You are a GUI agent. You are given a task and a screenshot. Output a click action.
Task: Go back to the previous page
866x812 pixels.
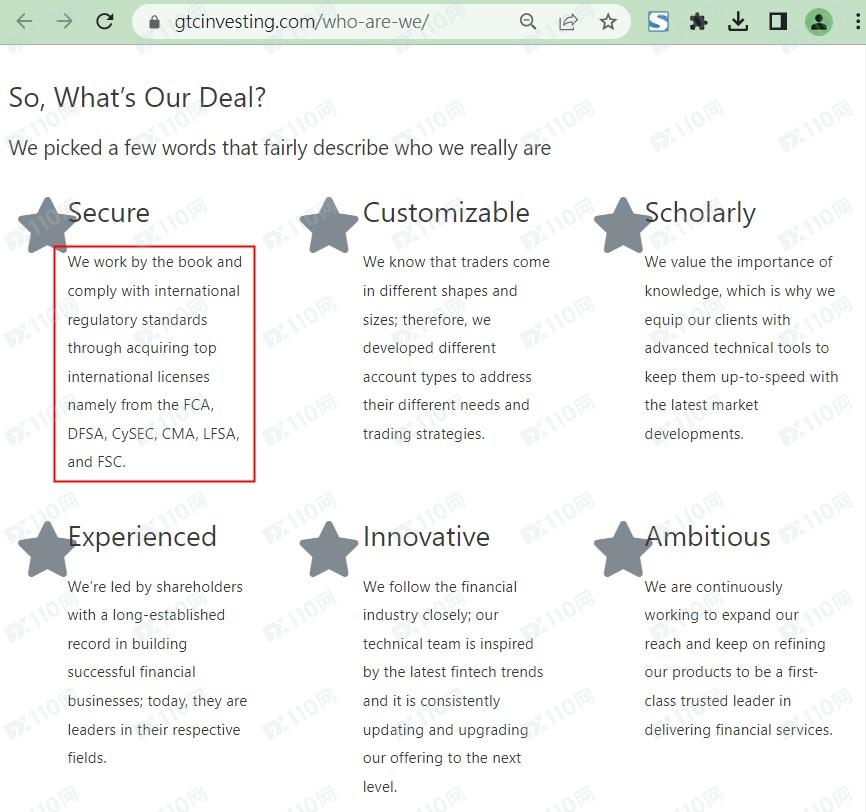[24, 21]
